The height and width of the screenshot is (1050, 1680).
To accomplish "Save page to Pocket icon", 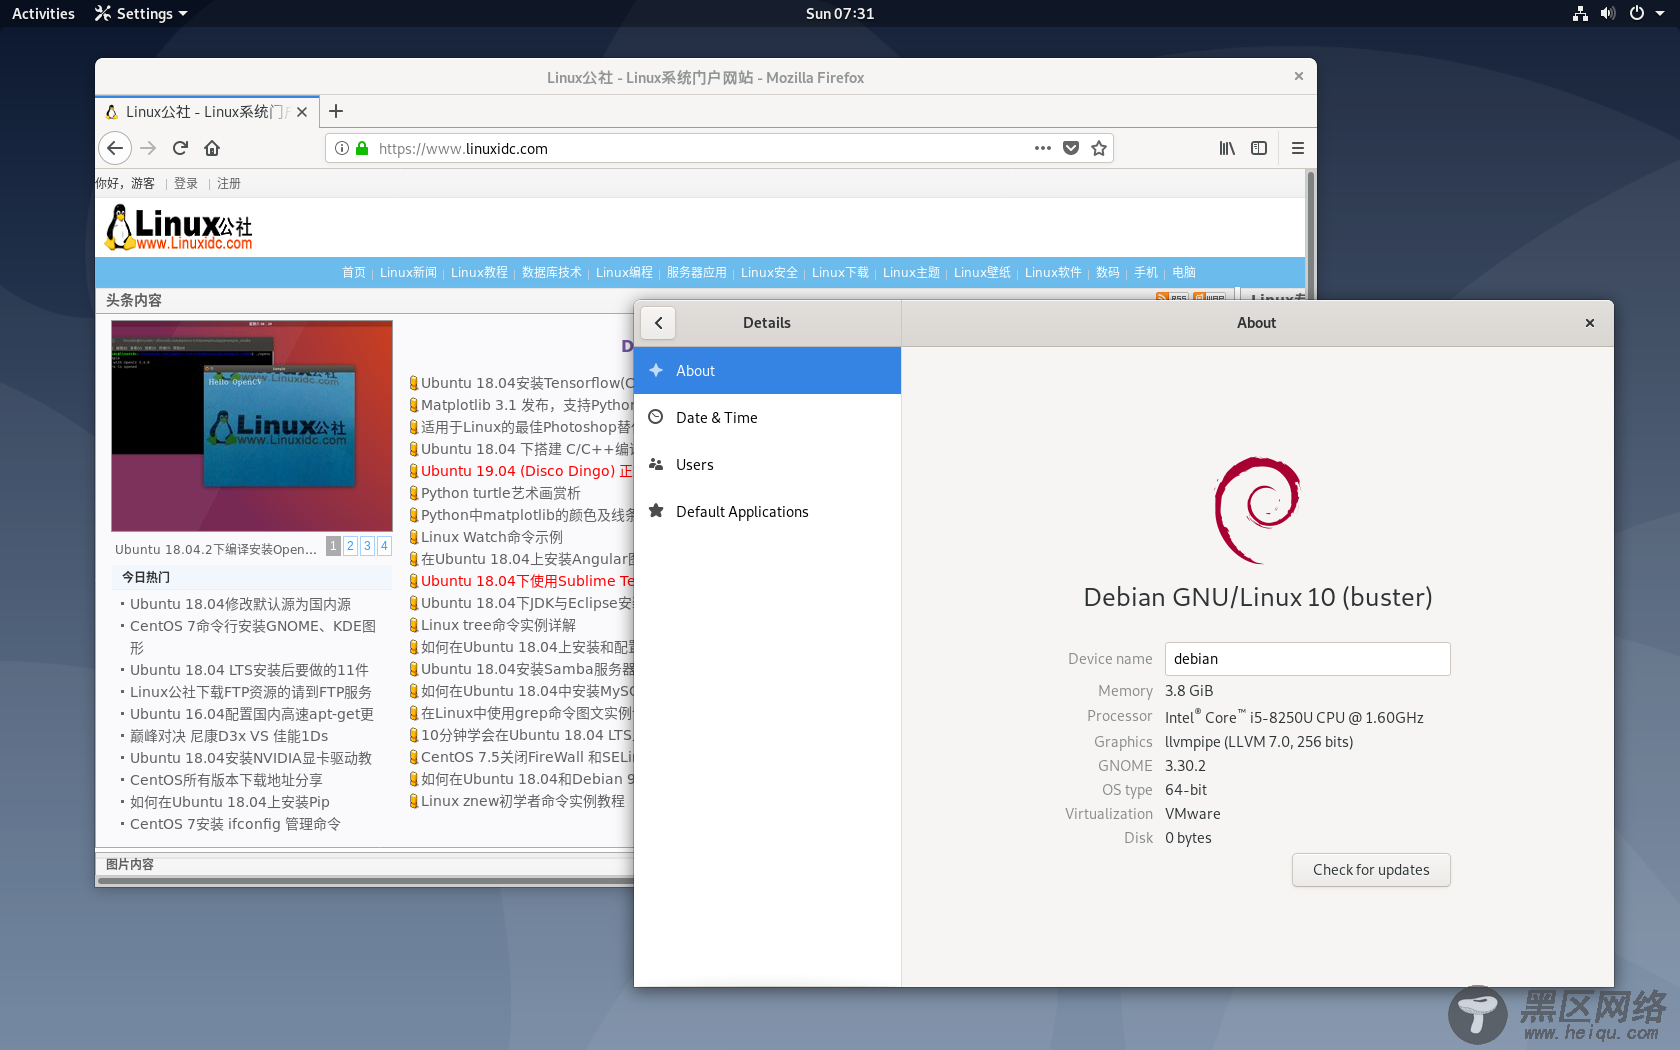I will (1071, 148).
